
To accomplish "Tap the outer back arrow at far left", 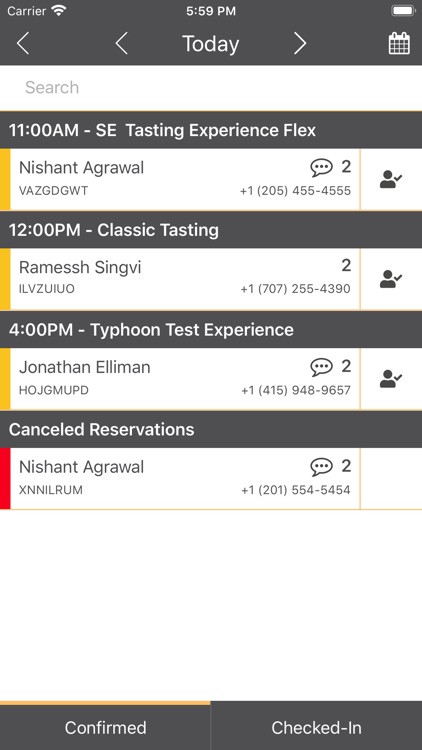I will coord(22,44).
